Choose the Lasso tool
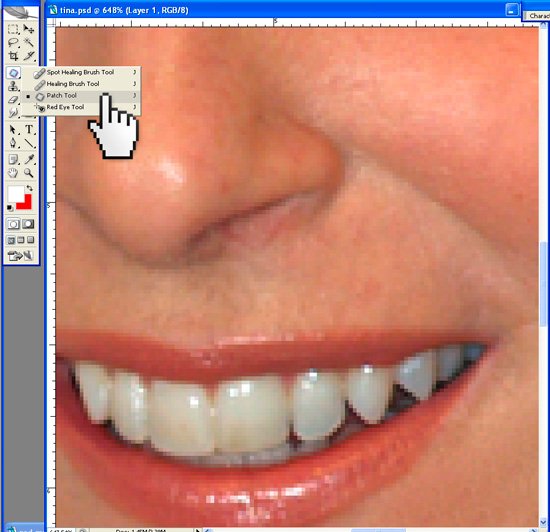Viewport: 550px width, 532px height. coord(13,42)
